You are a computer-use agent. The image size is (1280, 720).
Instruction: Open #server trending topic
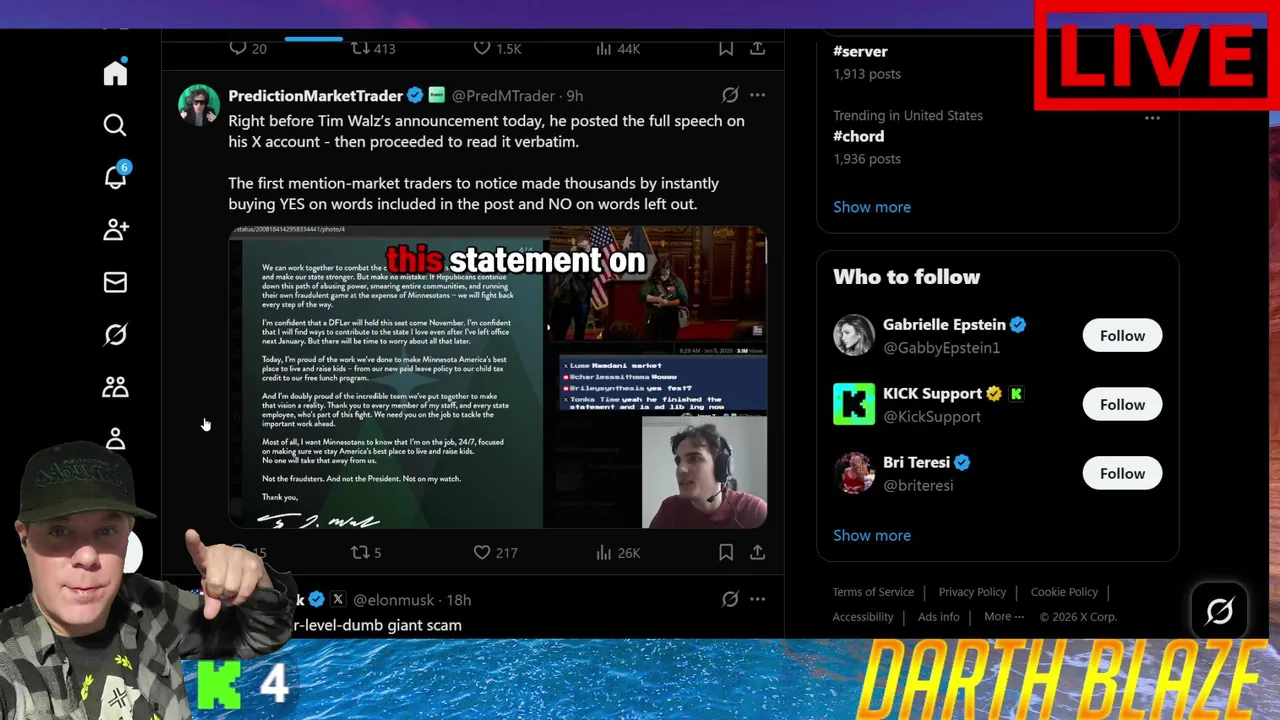(x=860, y=51)
